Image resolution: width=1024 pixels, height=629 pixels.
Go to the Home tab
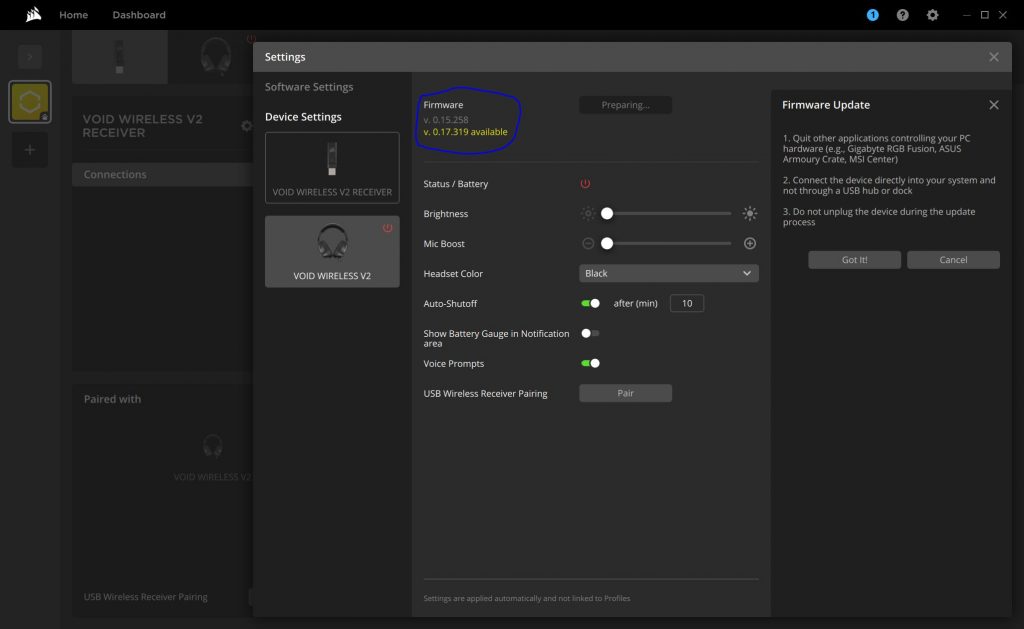74,15
